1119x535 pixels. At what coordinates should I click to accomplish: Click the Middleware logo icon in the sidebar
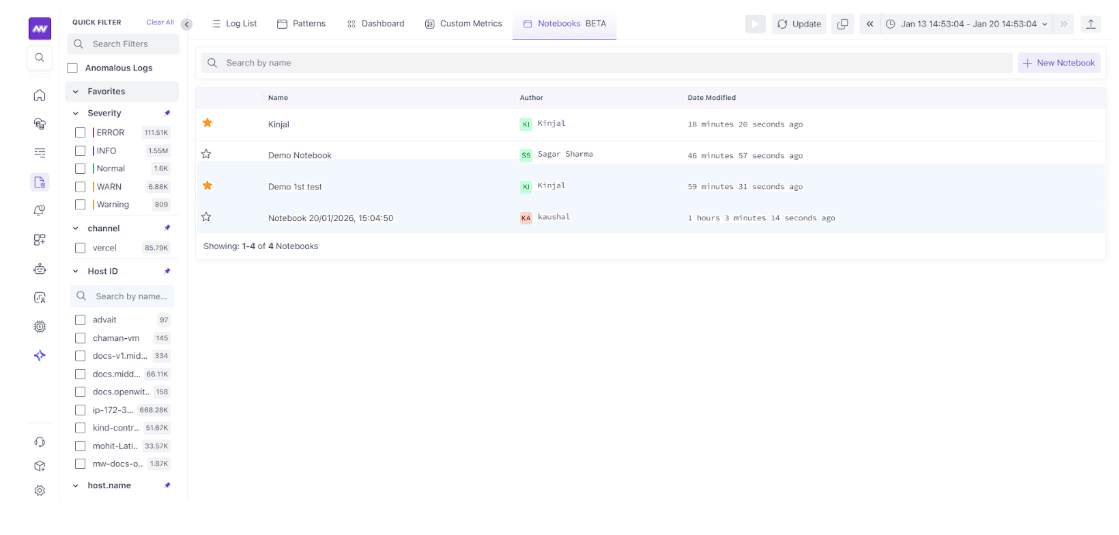pyautogui.click(x=40, y=28)
